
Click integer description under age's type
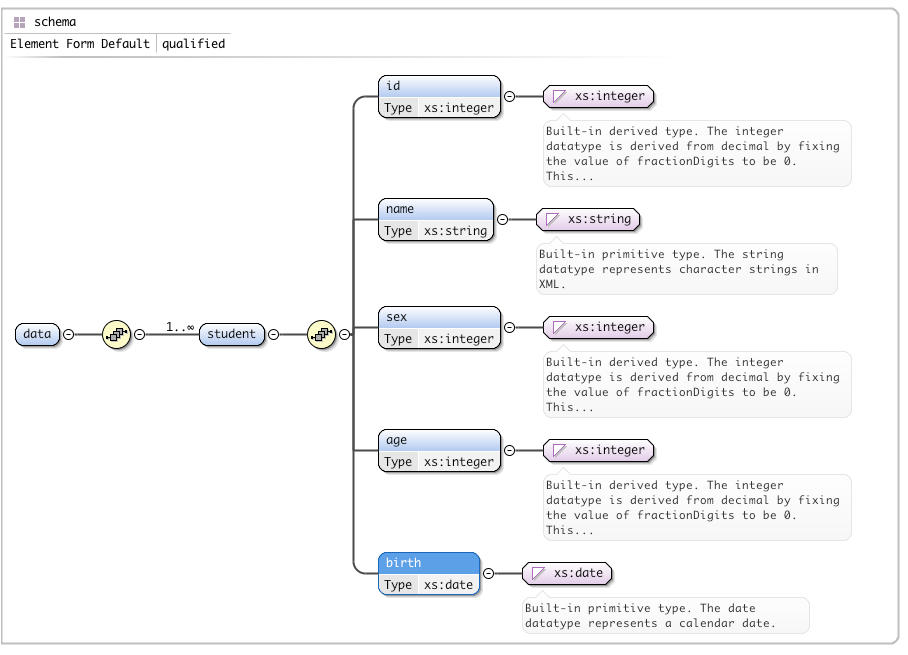(693, 507)
